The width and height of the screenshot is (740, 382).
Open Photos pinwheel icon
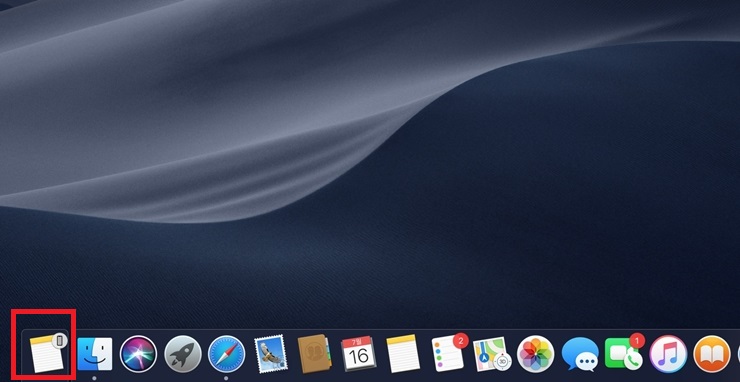[x=535, y=354]
